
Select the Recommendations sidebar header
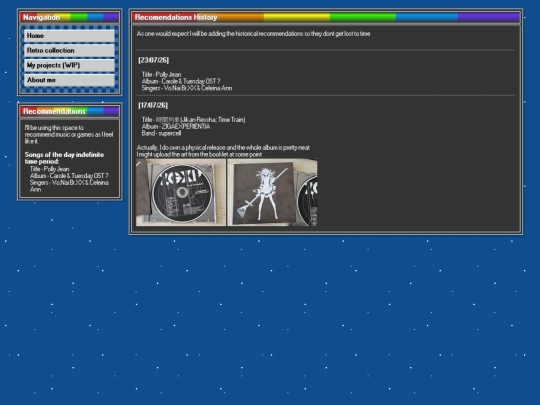click(70, 111)
